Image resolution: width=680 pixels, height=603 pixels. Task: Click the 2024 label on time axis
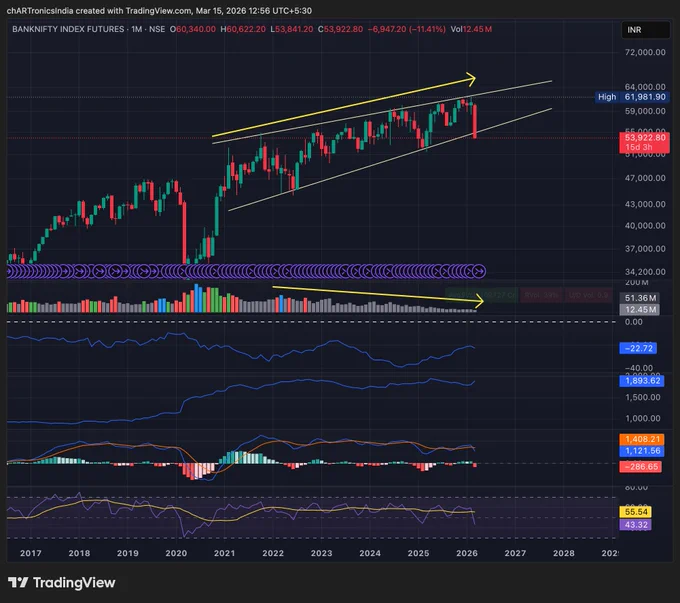point(370,553)
